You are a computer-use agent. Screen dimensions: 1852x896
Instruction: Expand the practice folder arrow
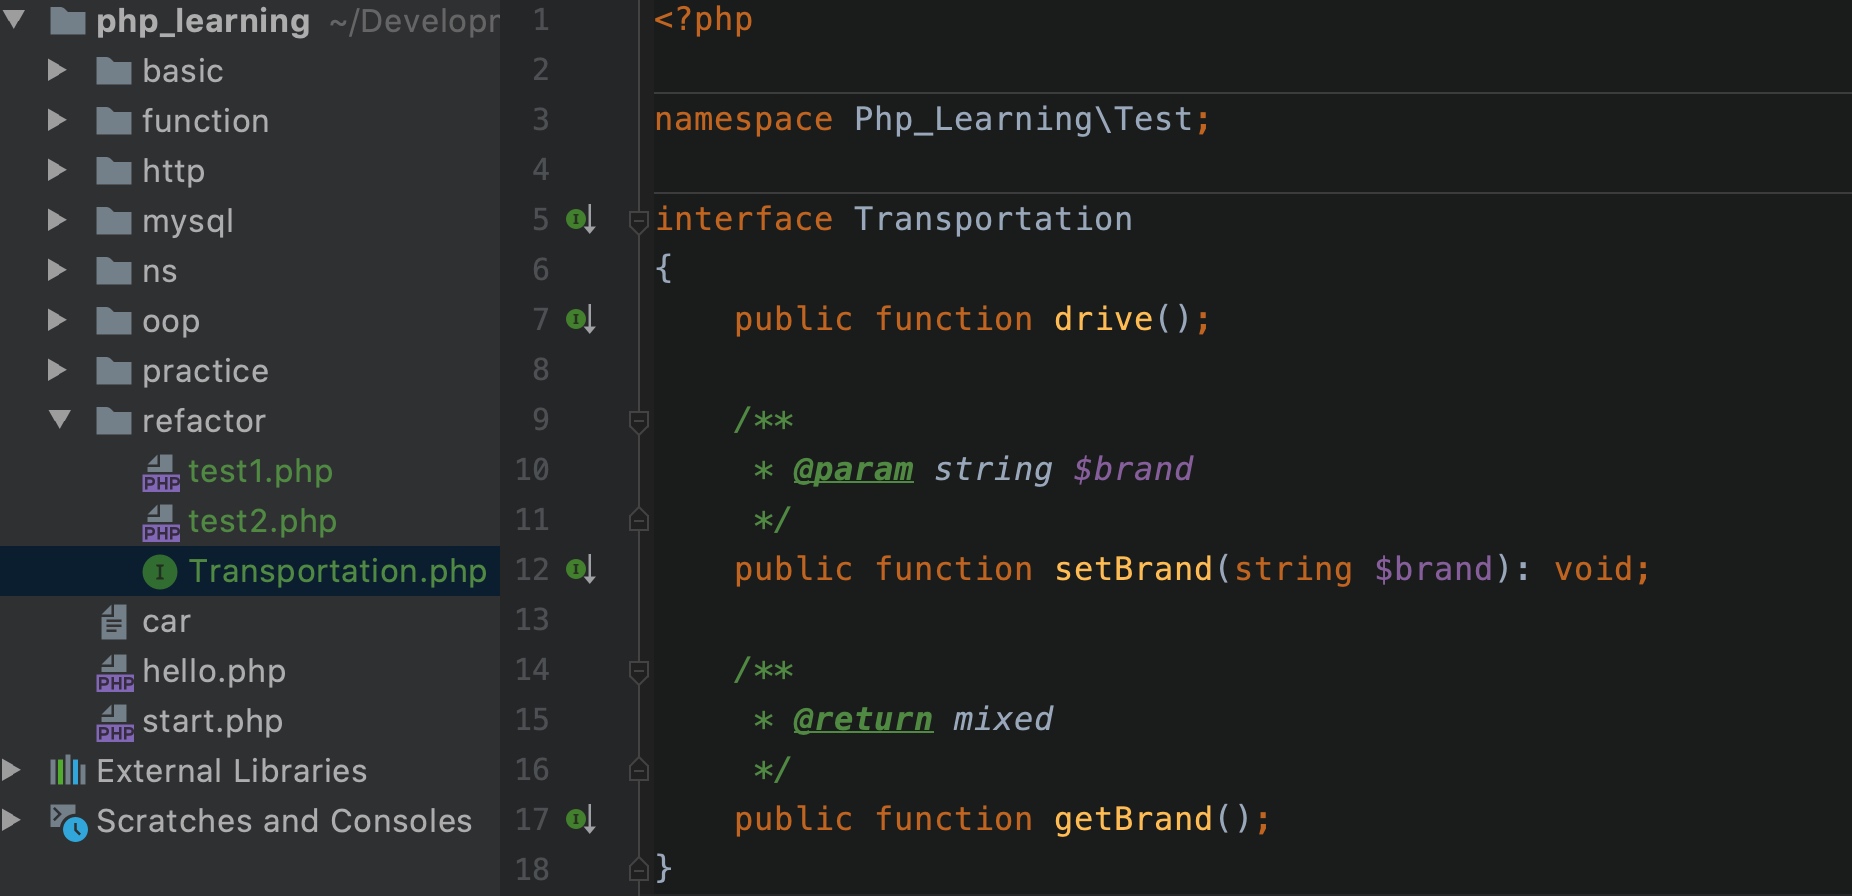pos(57,370)
